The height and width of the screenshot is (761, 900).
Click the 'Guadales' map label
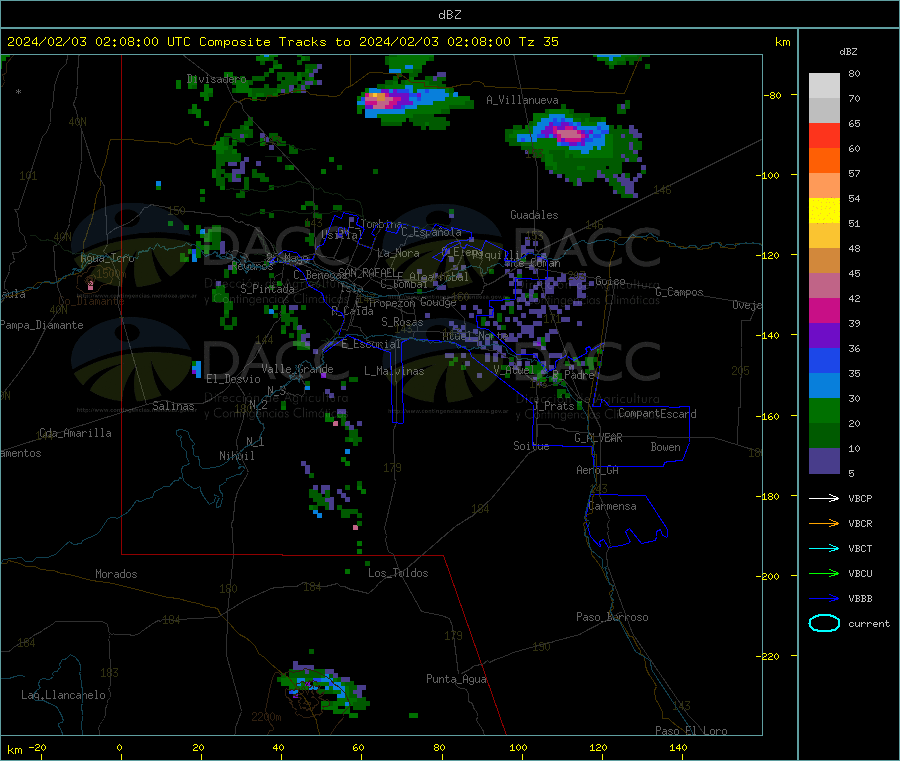[534, 215]
